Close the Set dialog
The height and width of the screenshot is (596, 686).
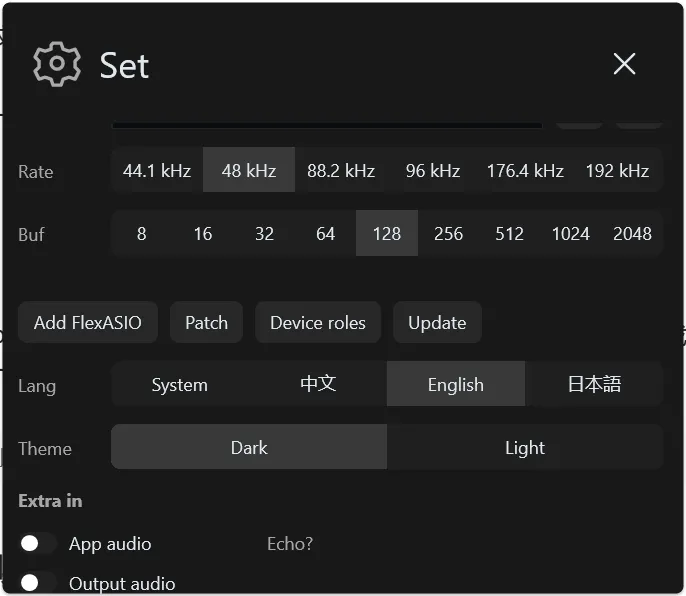(x=624, y=64)
